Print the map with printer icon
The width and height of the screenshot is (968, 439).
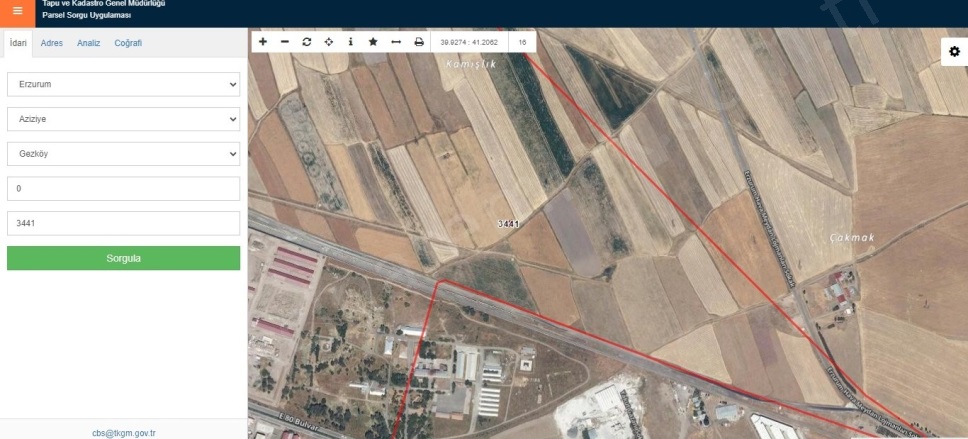coord(419,42)
